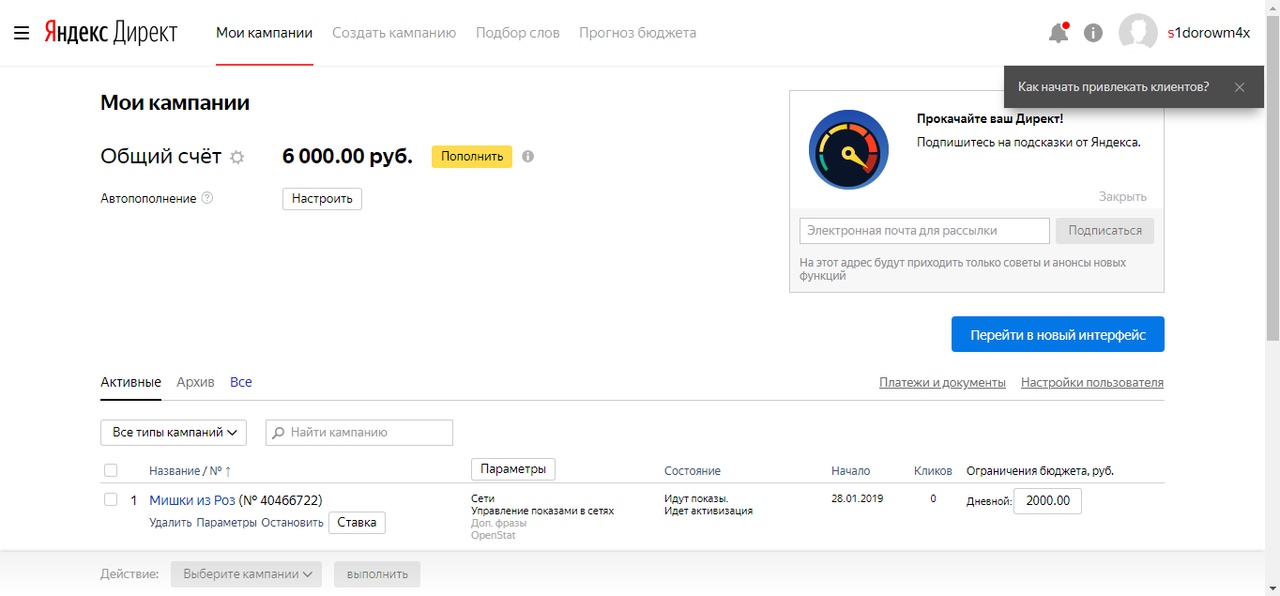This screenshot has height=596, width=1280.
Task: Click the Яндекс Директ logo
Action: pos(110,33)
